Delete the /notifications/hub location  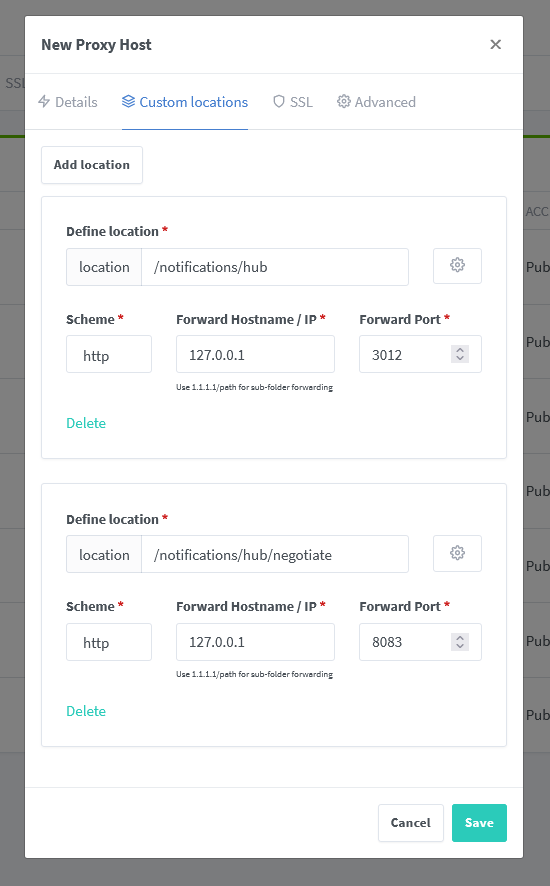coord(86,423)
